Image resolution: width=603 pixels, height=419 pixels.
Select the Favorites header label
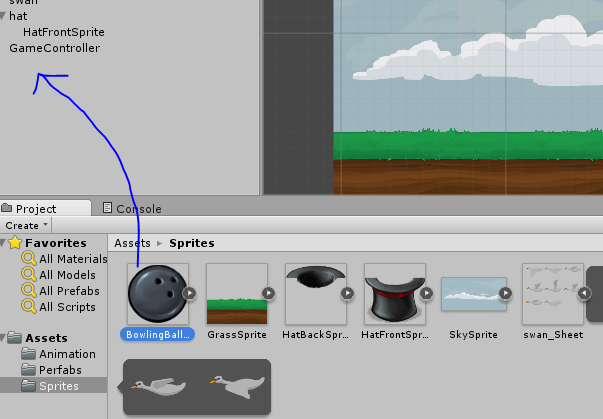56,243
